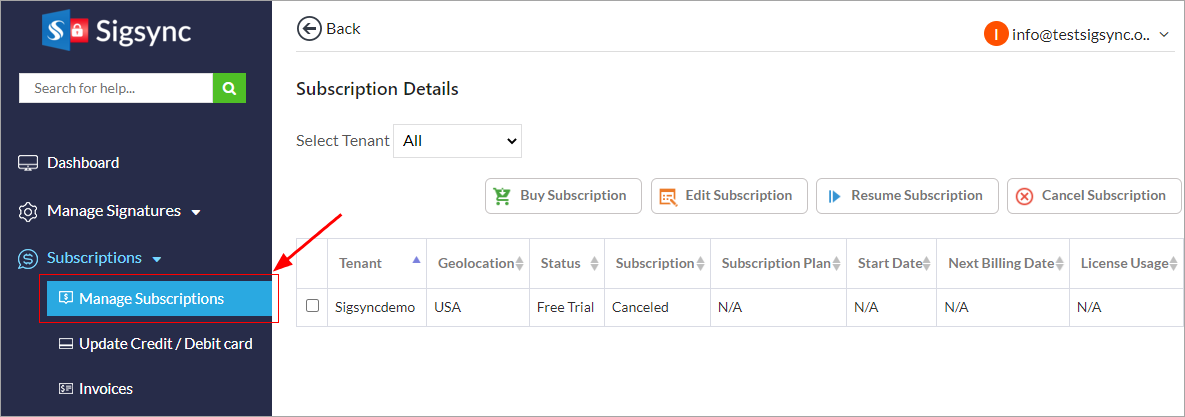The width and height of the screenshot is (1185, 417).
Task: Click the Subscriptions S icon
Action: coord(28,259)
